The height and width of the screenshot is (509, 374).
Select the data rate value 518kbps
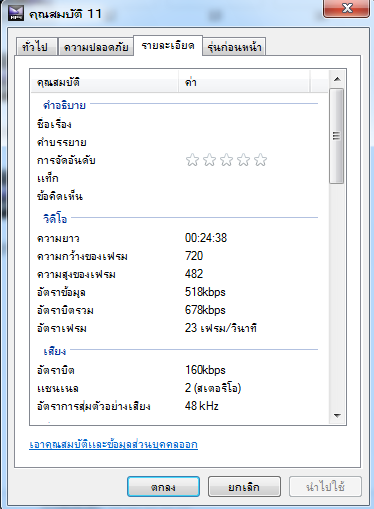[x=205, y=292]
